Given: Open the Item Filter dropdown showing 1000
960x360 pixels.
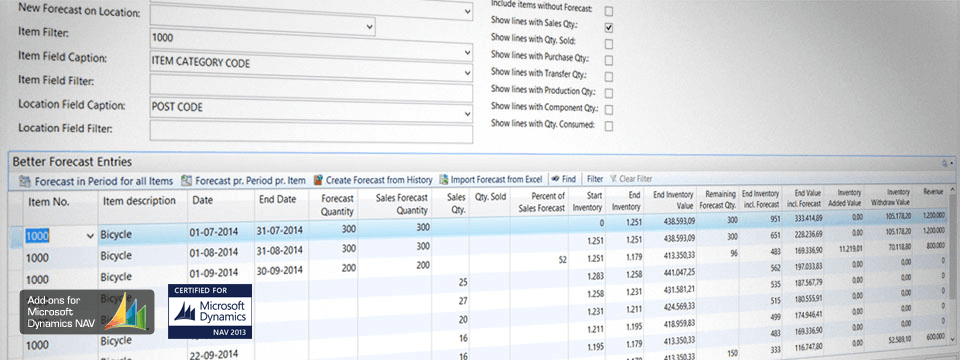Looking at the screenshot, I should tap(467, 53).
